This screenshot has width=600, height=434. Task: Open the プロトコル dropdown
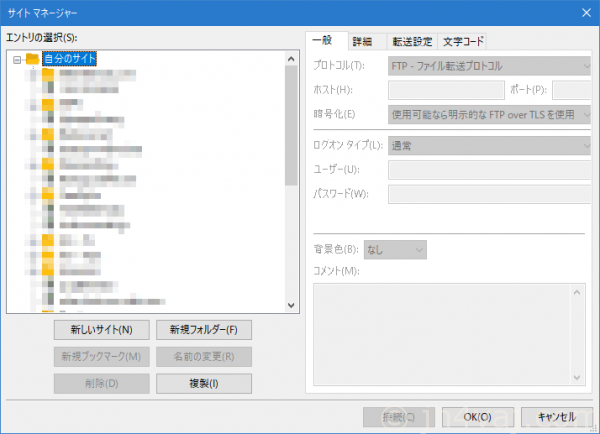click(x=489, y=66)
